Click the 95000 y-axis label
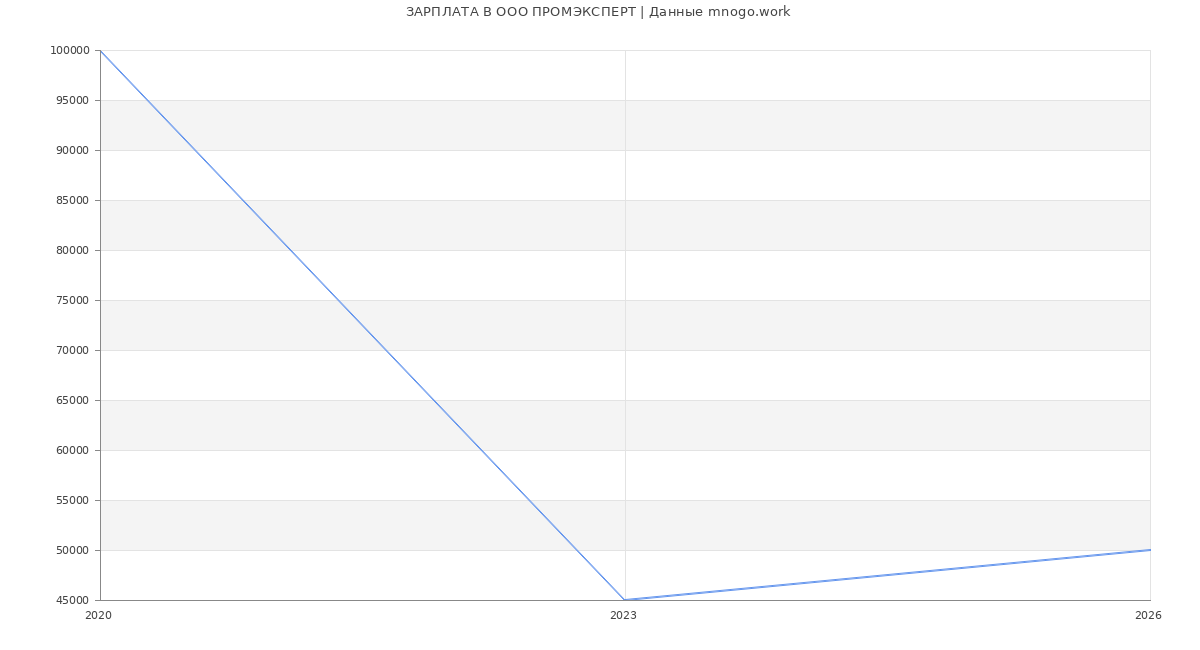 coord(71,100)
